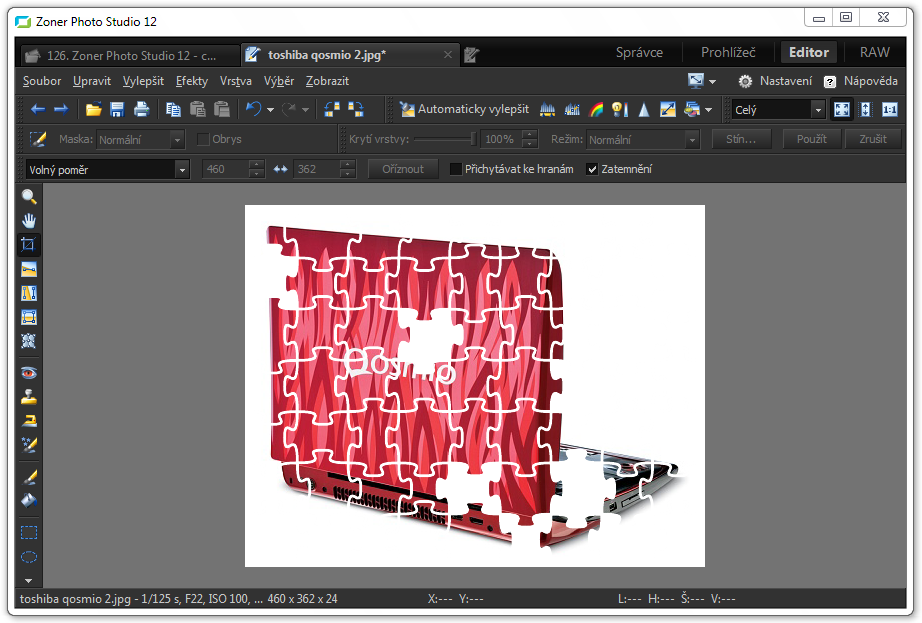Switch to the Správce tab

[639, 52]
